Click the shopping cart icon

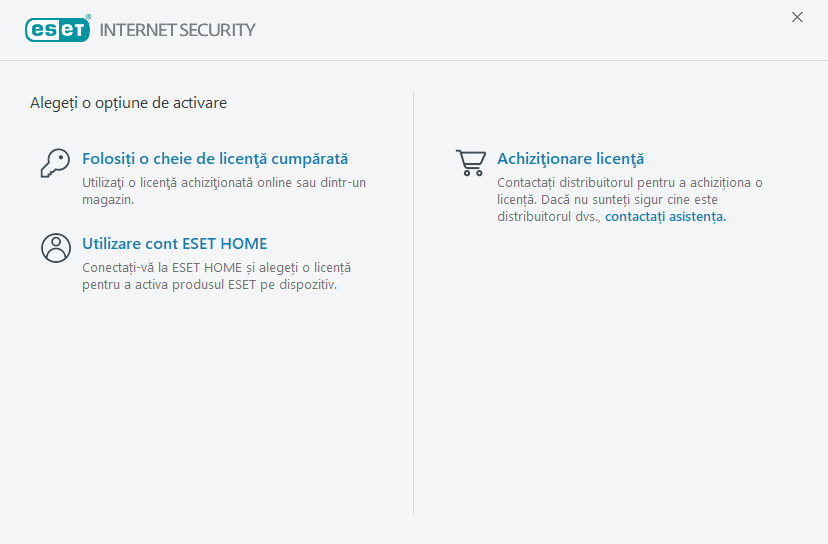(x=470, y=162)
